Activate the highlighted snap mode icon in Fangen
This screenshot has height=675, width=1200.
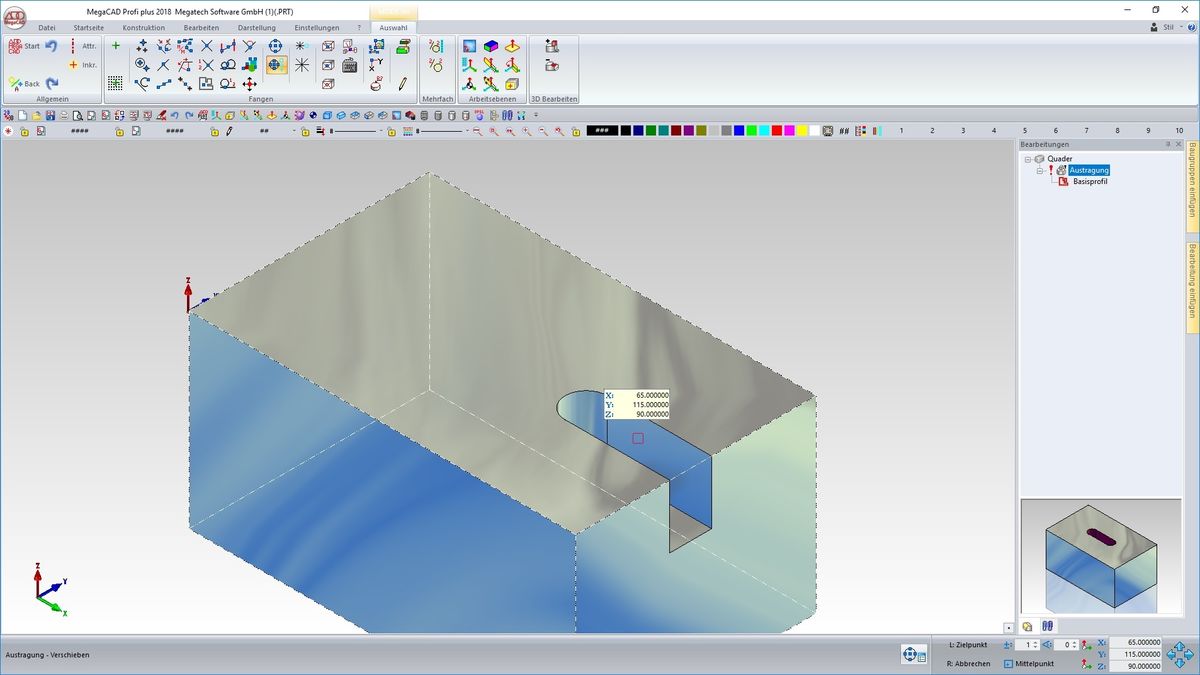pos(277,65)
